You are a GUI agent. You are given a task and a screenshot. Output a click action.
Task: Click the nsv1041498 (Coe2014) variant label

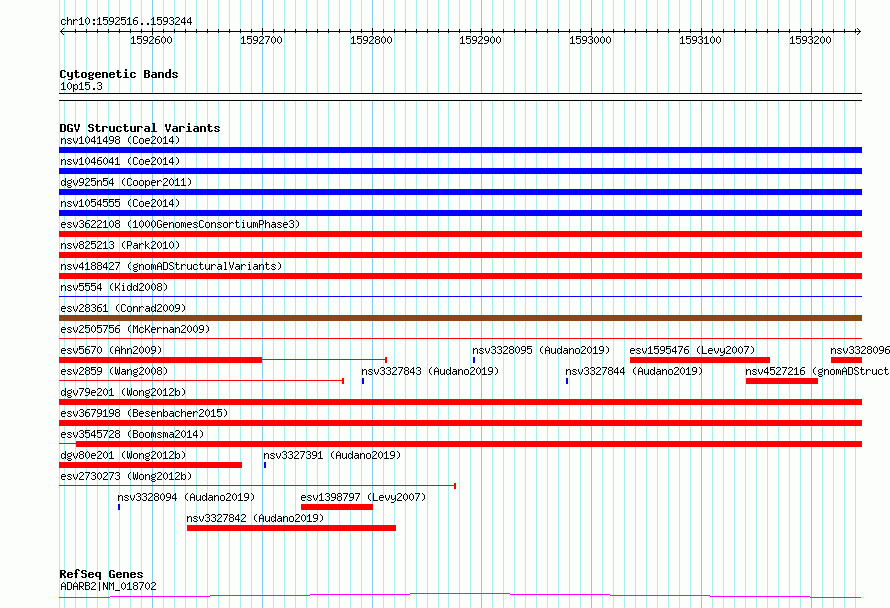pyautogui.click(x=120, y=140)
